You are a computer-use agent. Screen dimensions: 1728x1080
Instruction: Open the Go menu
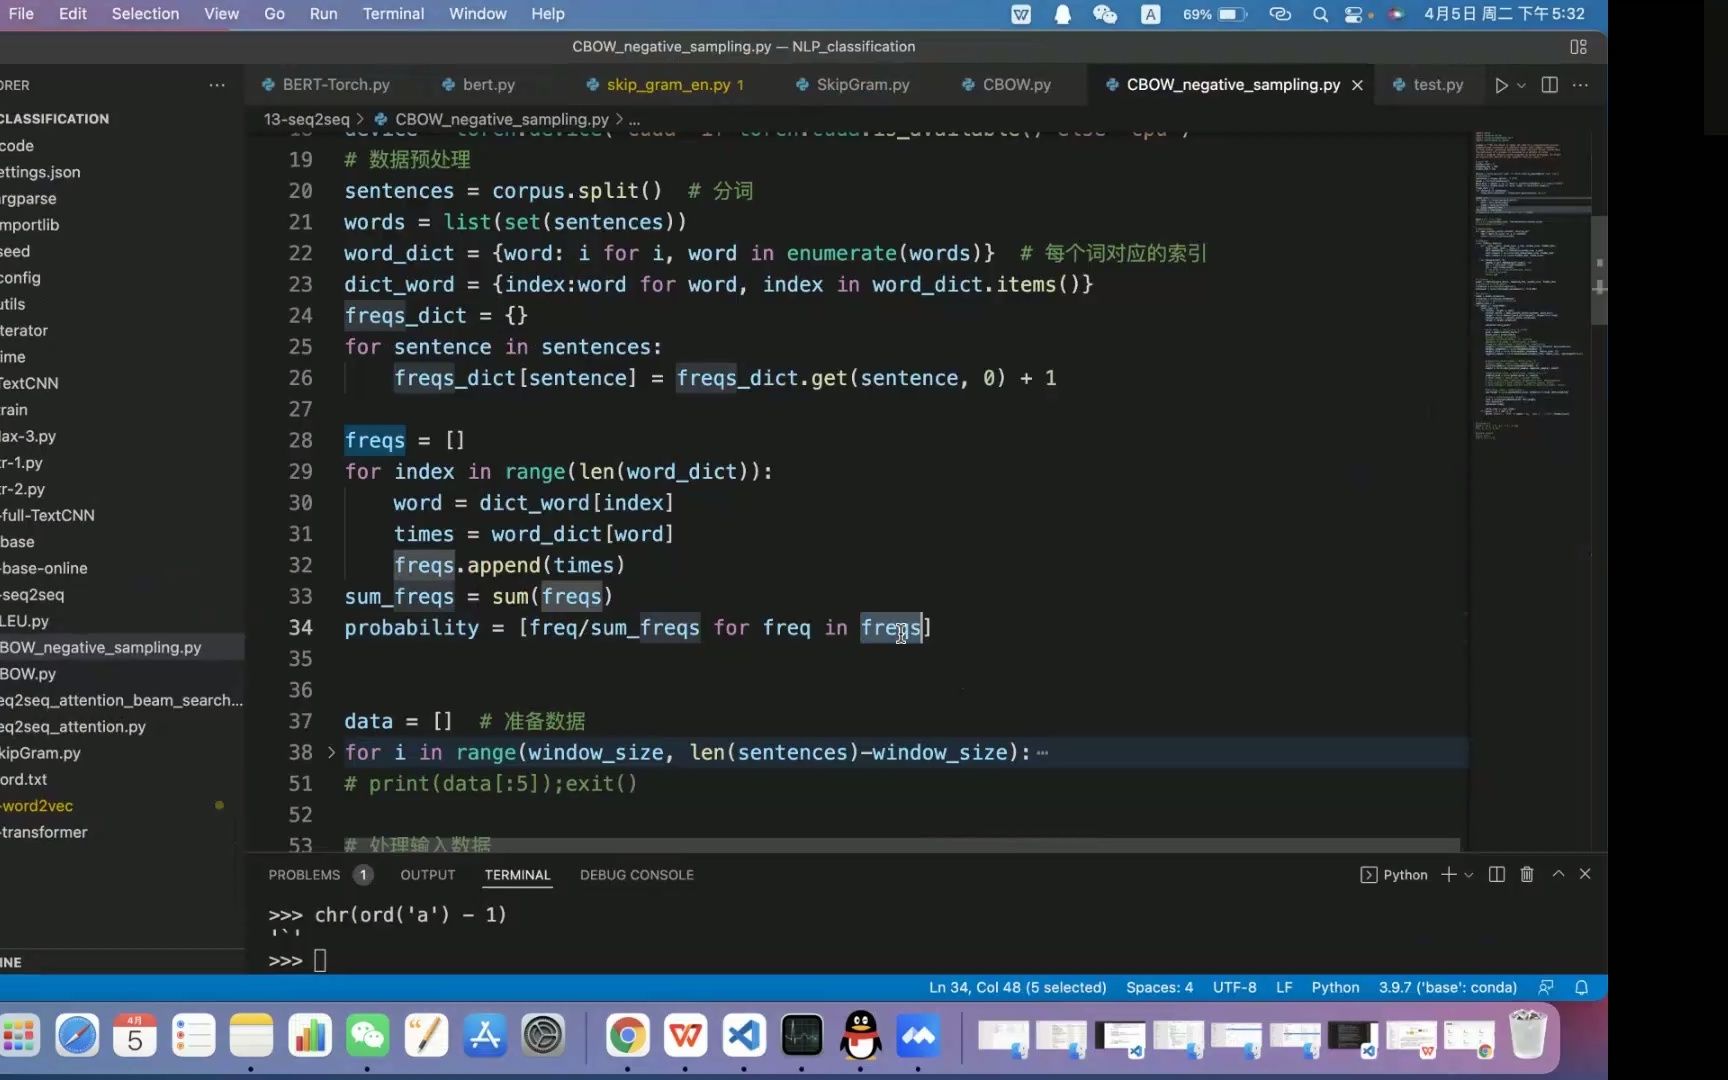[274, 14]
